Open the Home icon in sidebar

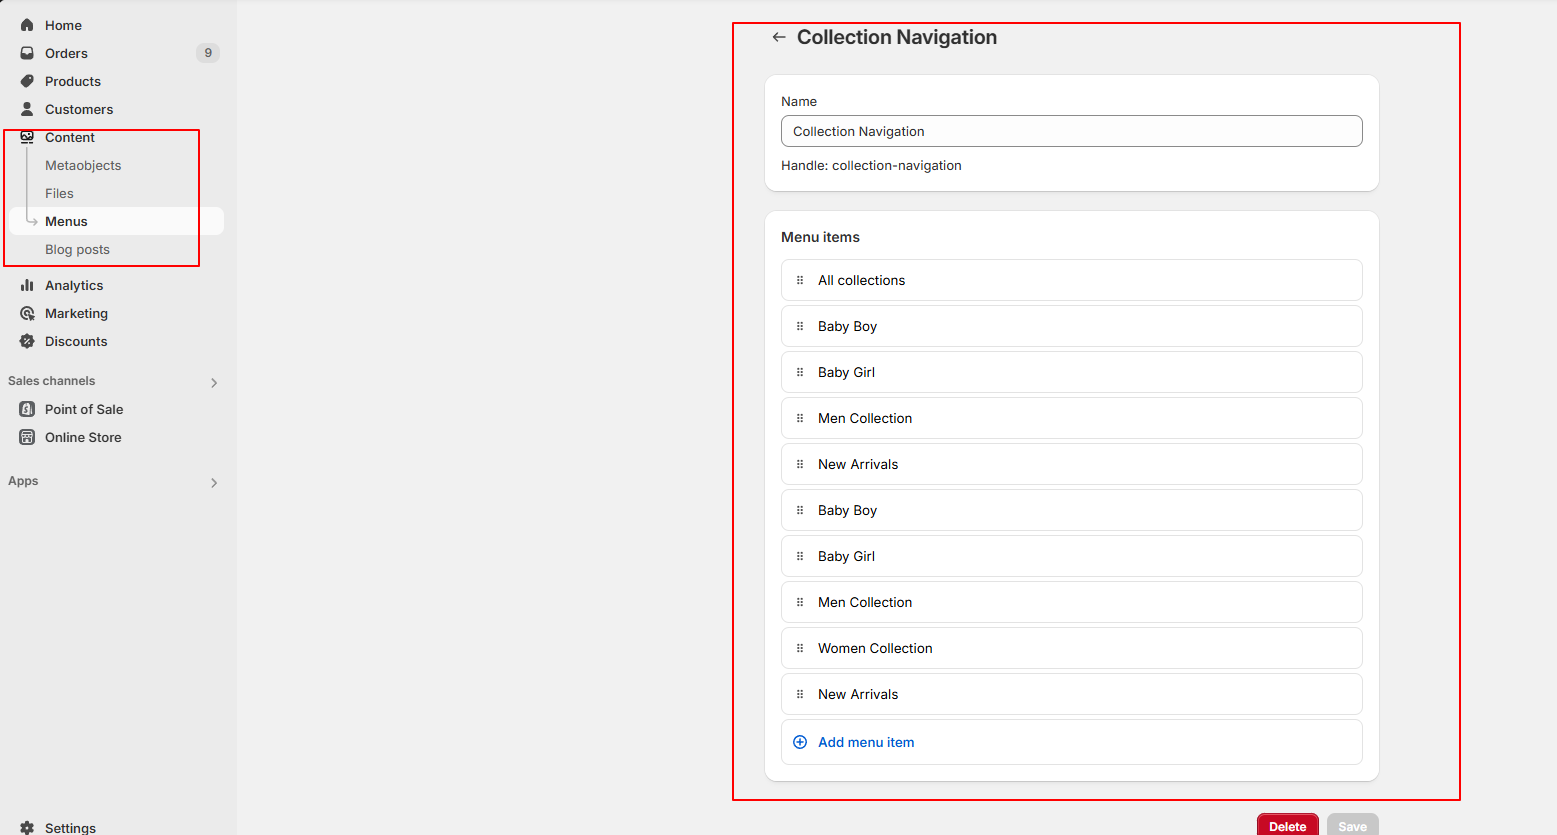click(x=28, y=24)
